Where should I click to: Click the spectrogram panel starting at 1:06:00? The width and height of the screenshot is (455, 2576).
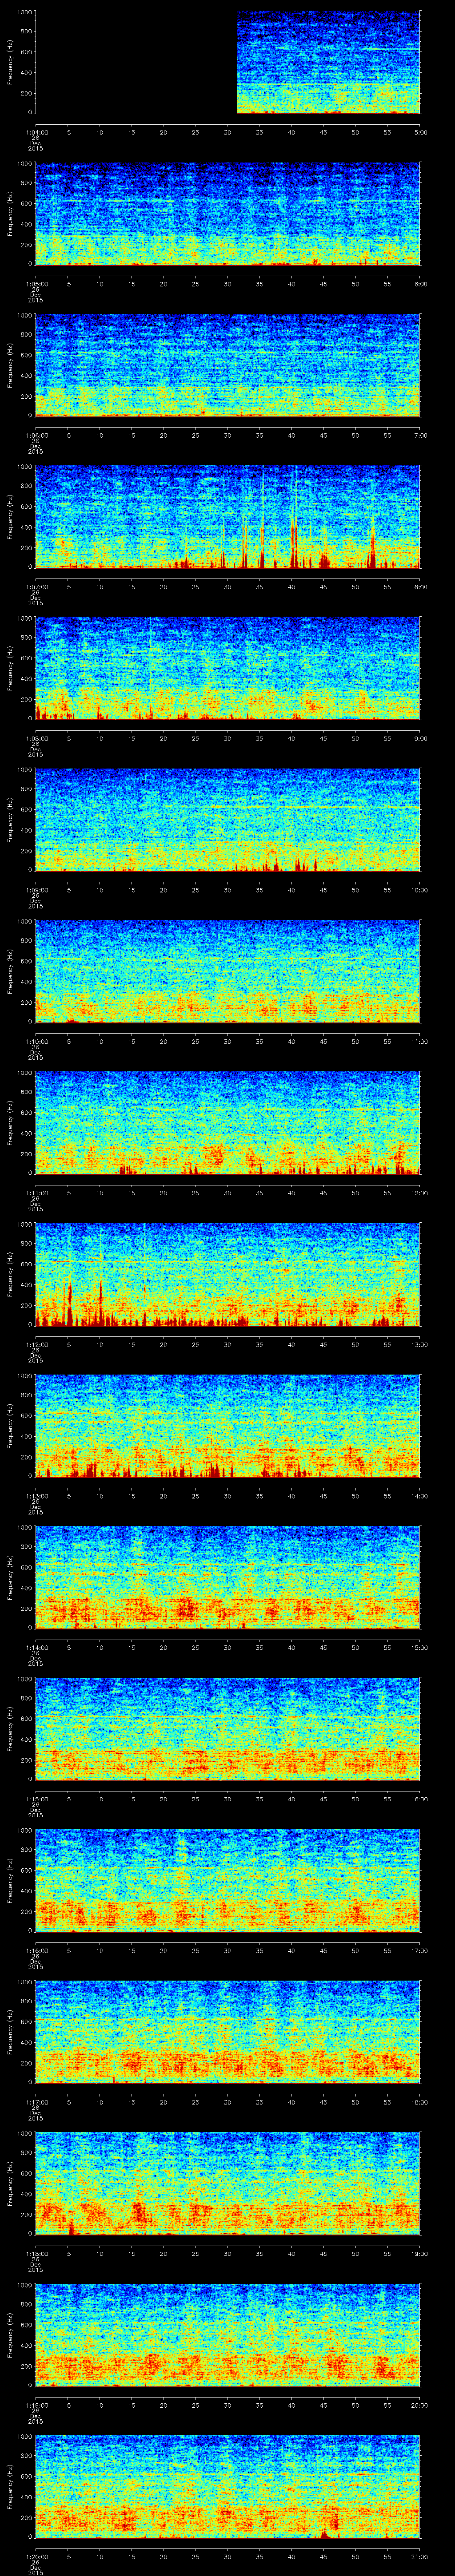click(x=228, y=365)
